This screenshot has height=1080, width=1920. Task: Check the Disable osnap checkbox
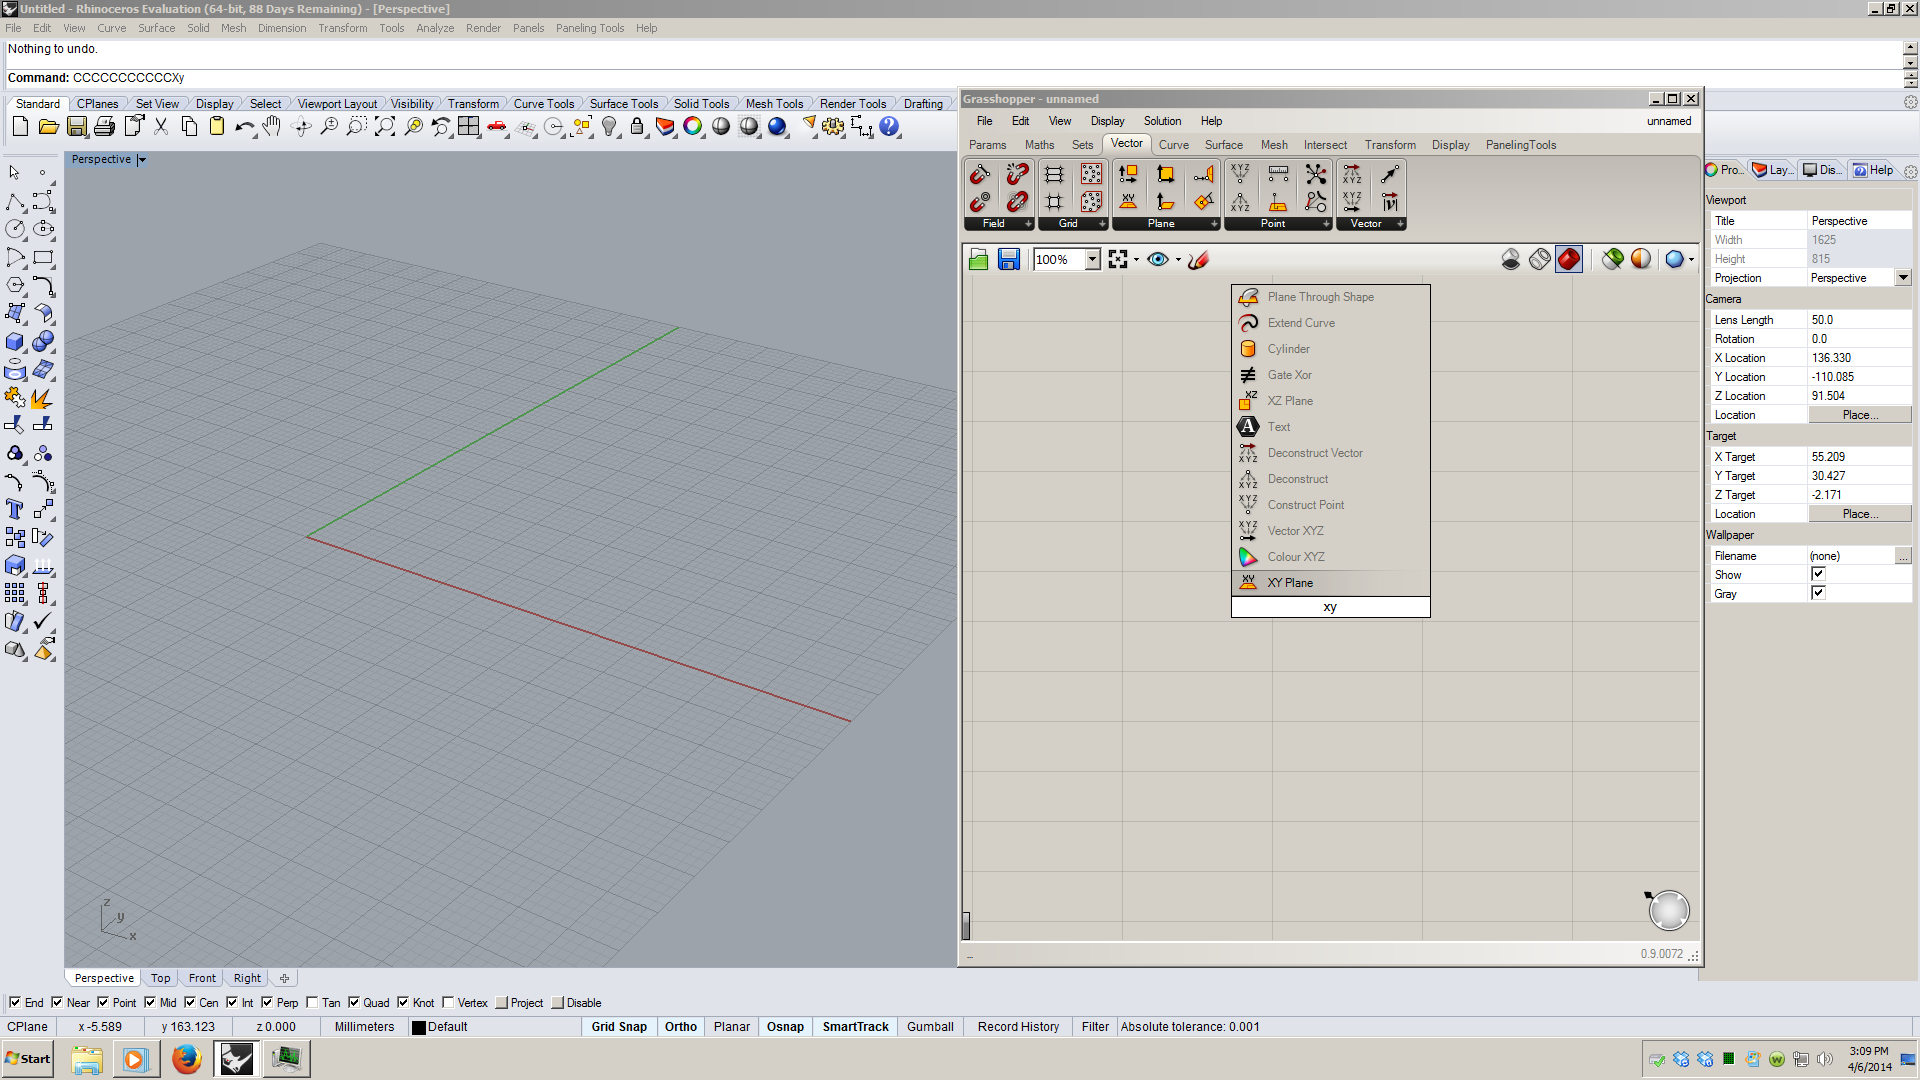pyautogui.click(x=558, y=1002)
